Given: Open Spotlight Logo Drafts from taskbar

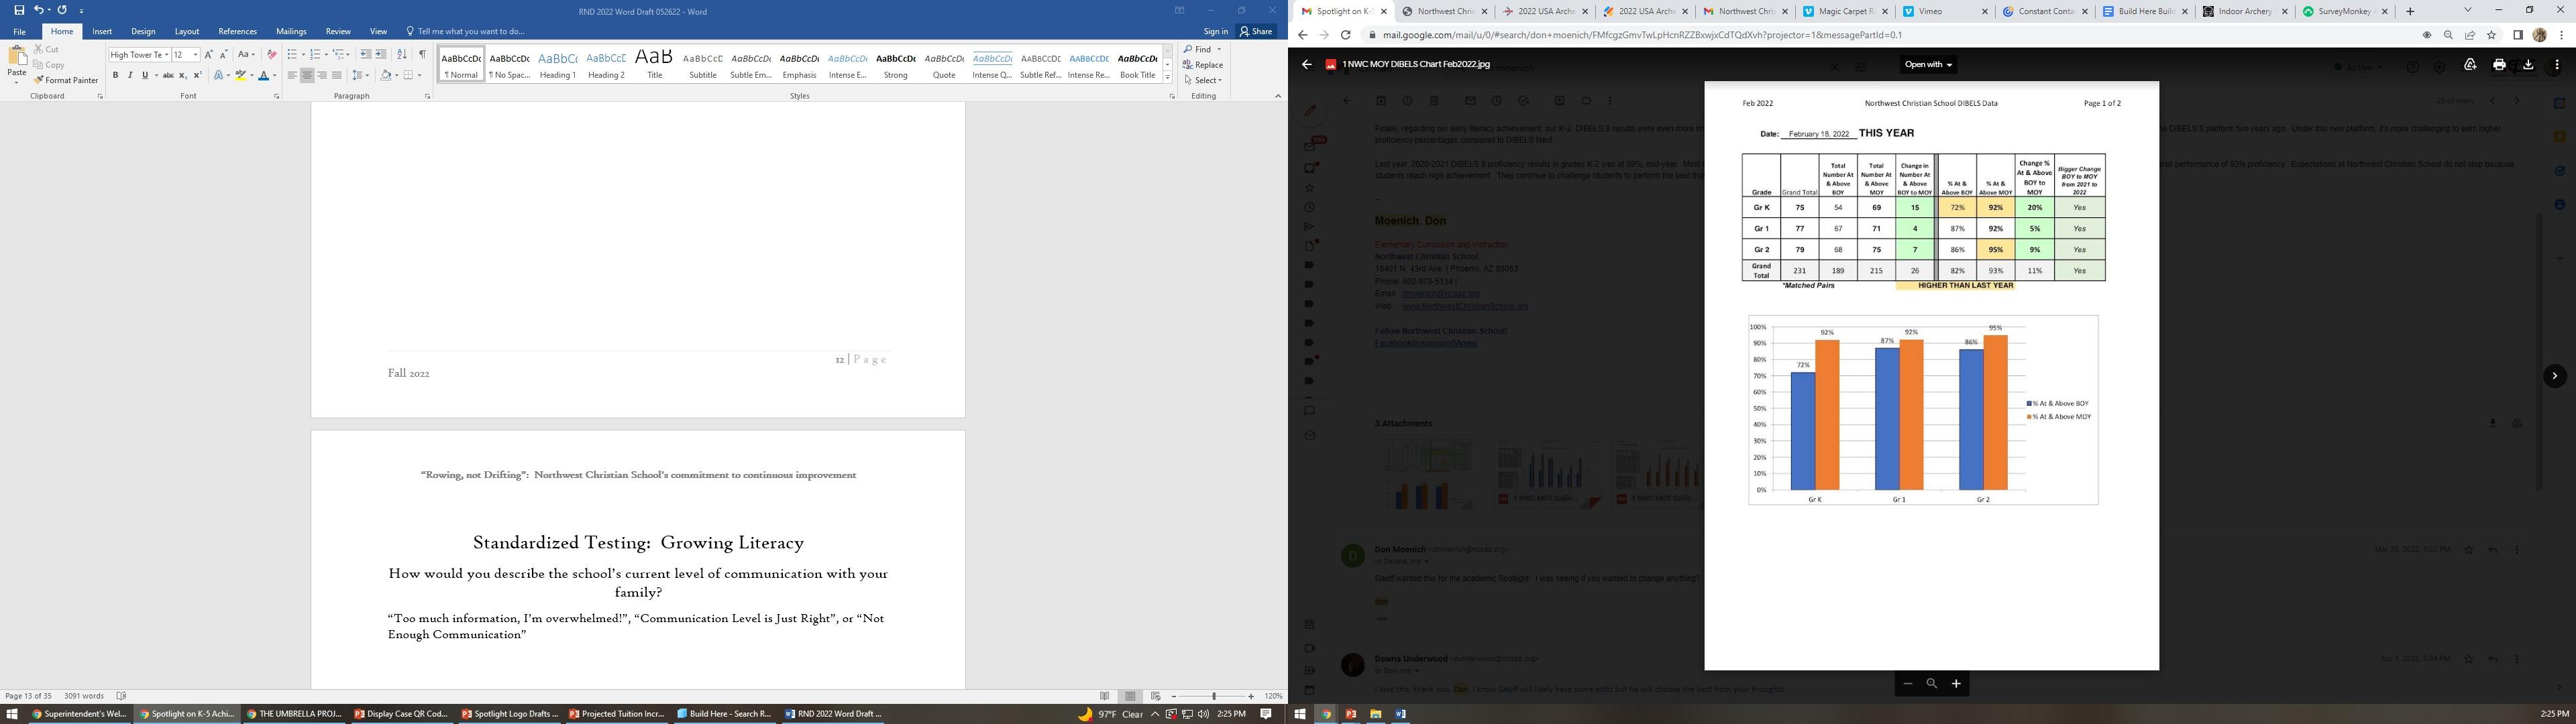Looking at the screenshot, I should click(x=510, y=714).
